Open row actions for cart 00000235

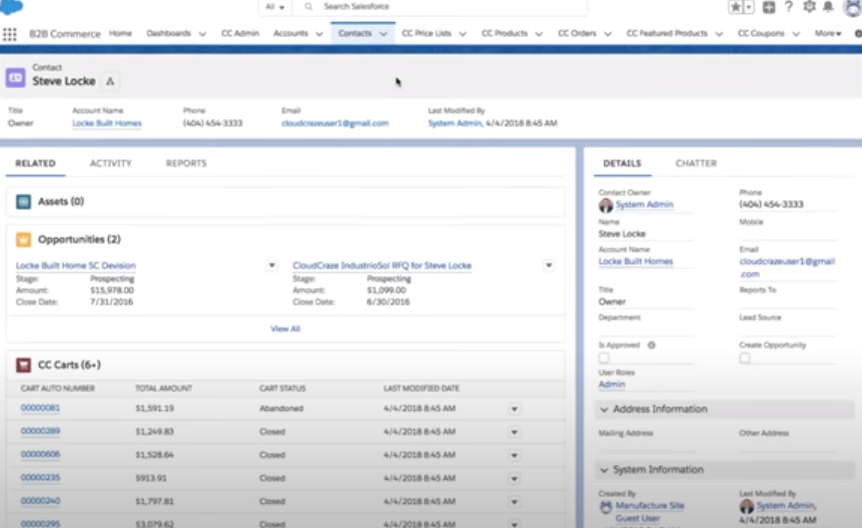pyautogui.click(x=514, y=478)
